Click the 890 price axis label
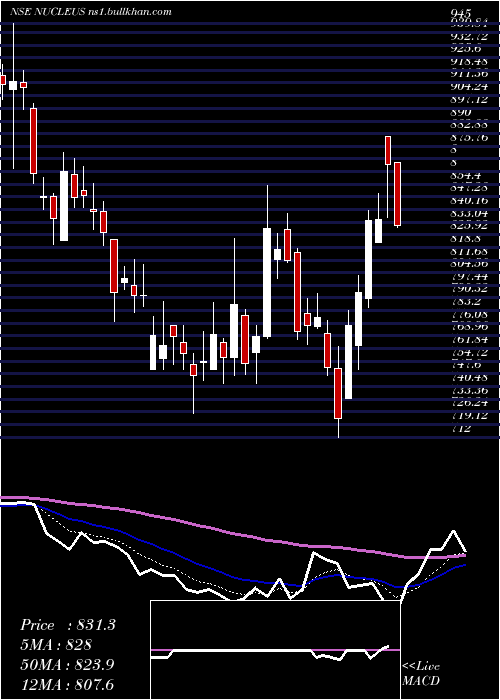The width and height of the screenshot is (500, 700). 462,112
